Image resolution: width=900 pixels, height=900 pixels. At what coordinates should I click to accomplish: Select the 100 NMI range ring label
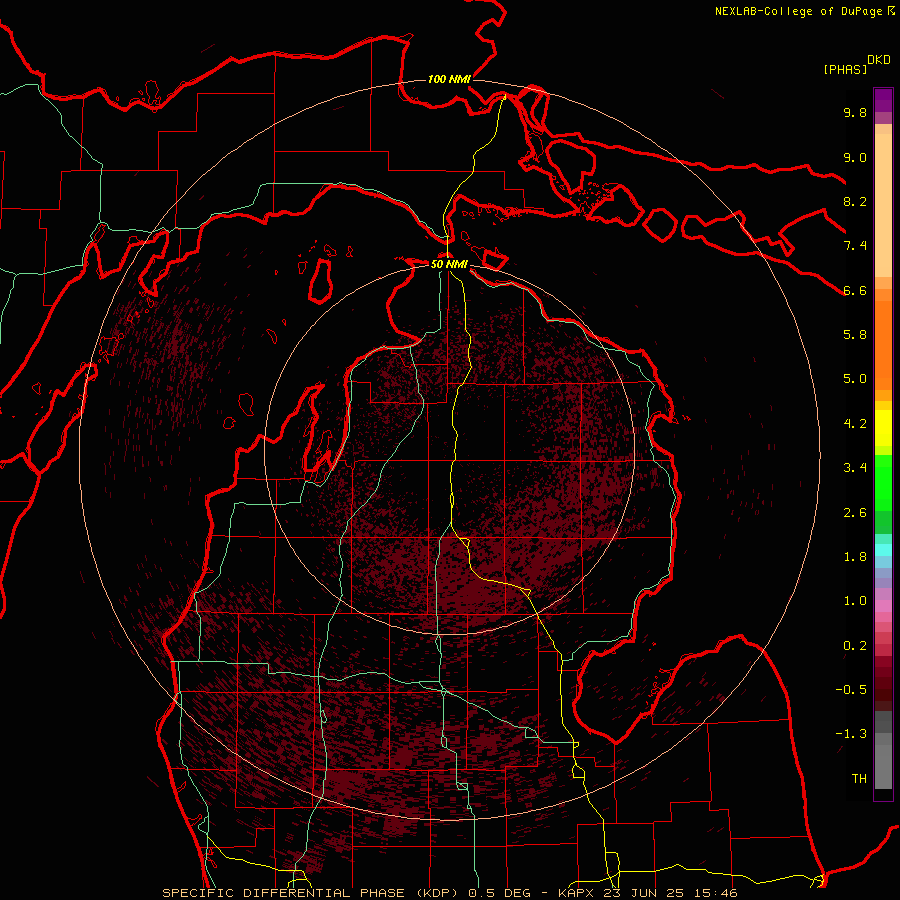coord(449,79)
